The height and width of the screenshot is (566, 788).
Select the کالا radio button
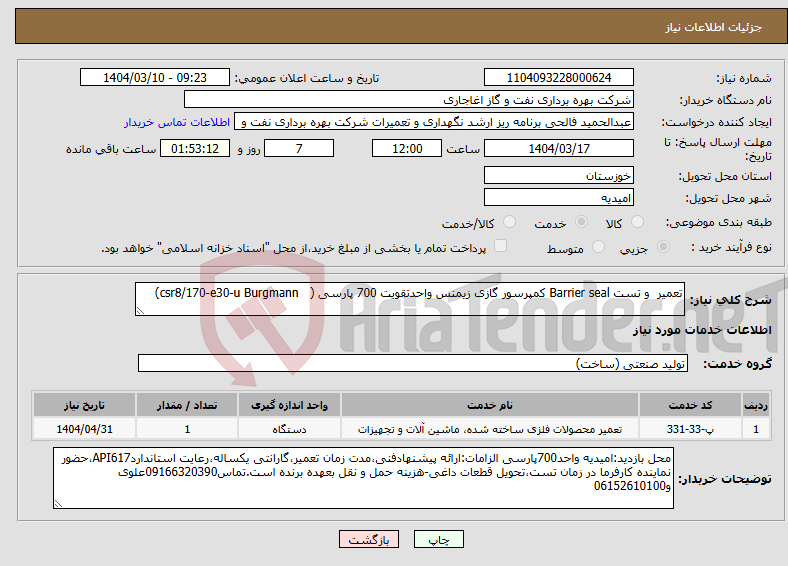point(637,222)
